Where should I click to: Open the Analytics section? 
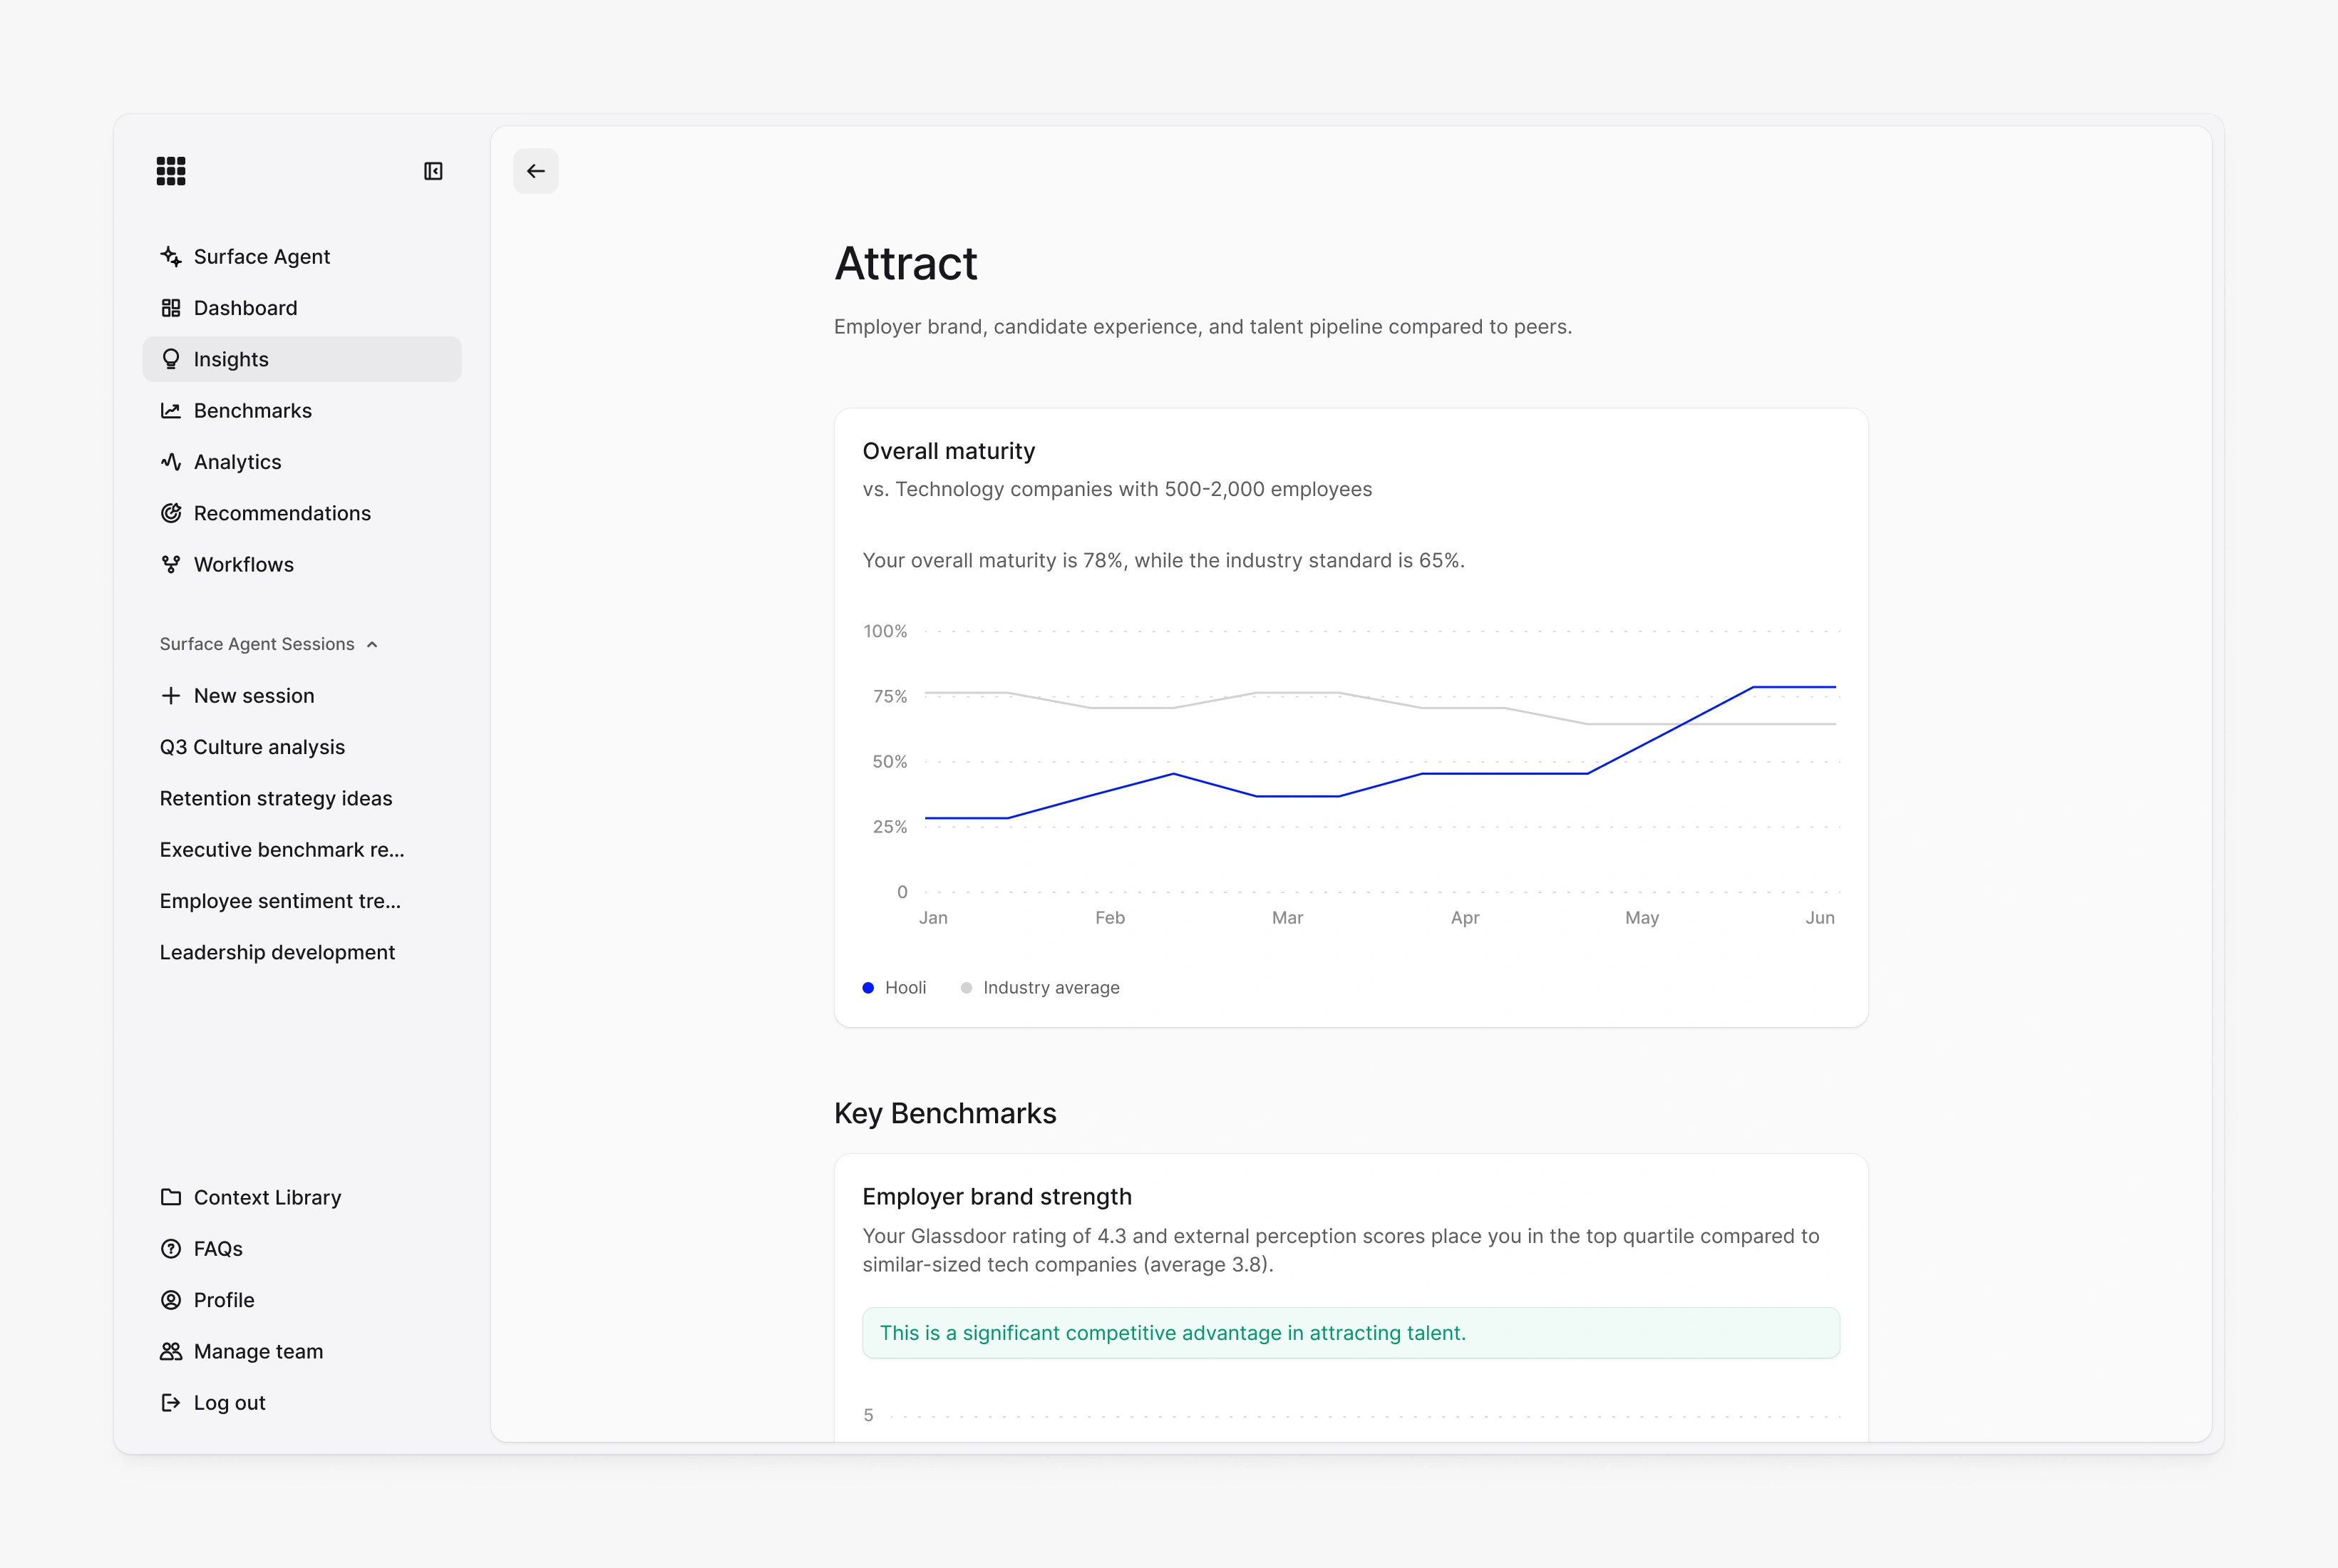click(x=302, y=462)
